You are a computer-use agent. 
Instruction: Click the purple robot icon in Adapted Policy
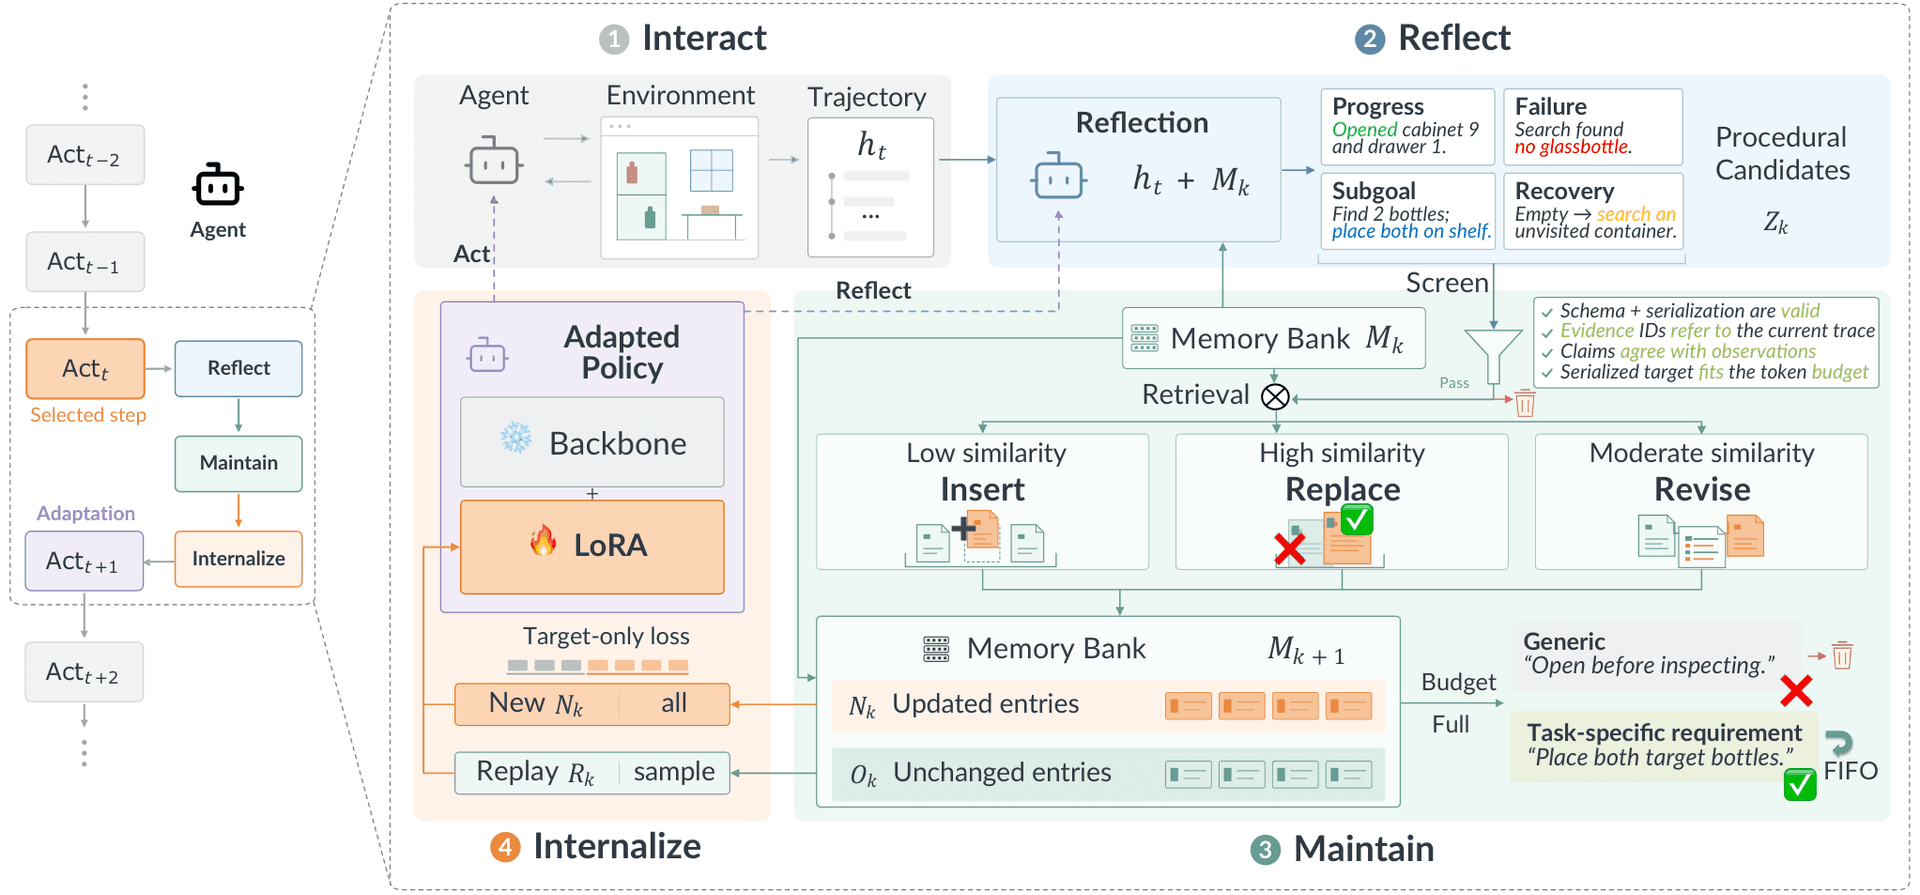(487, 354)
